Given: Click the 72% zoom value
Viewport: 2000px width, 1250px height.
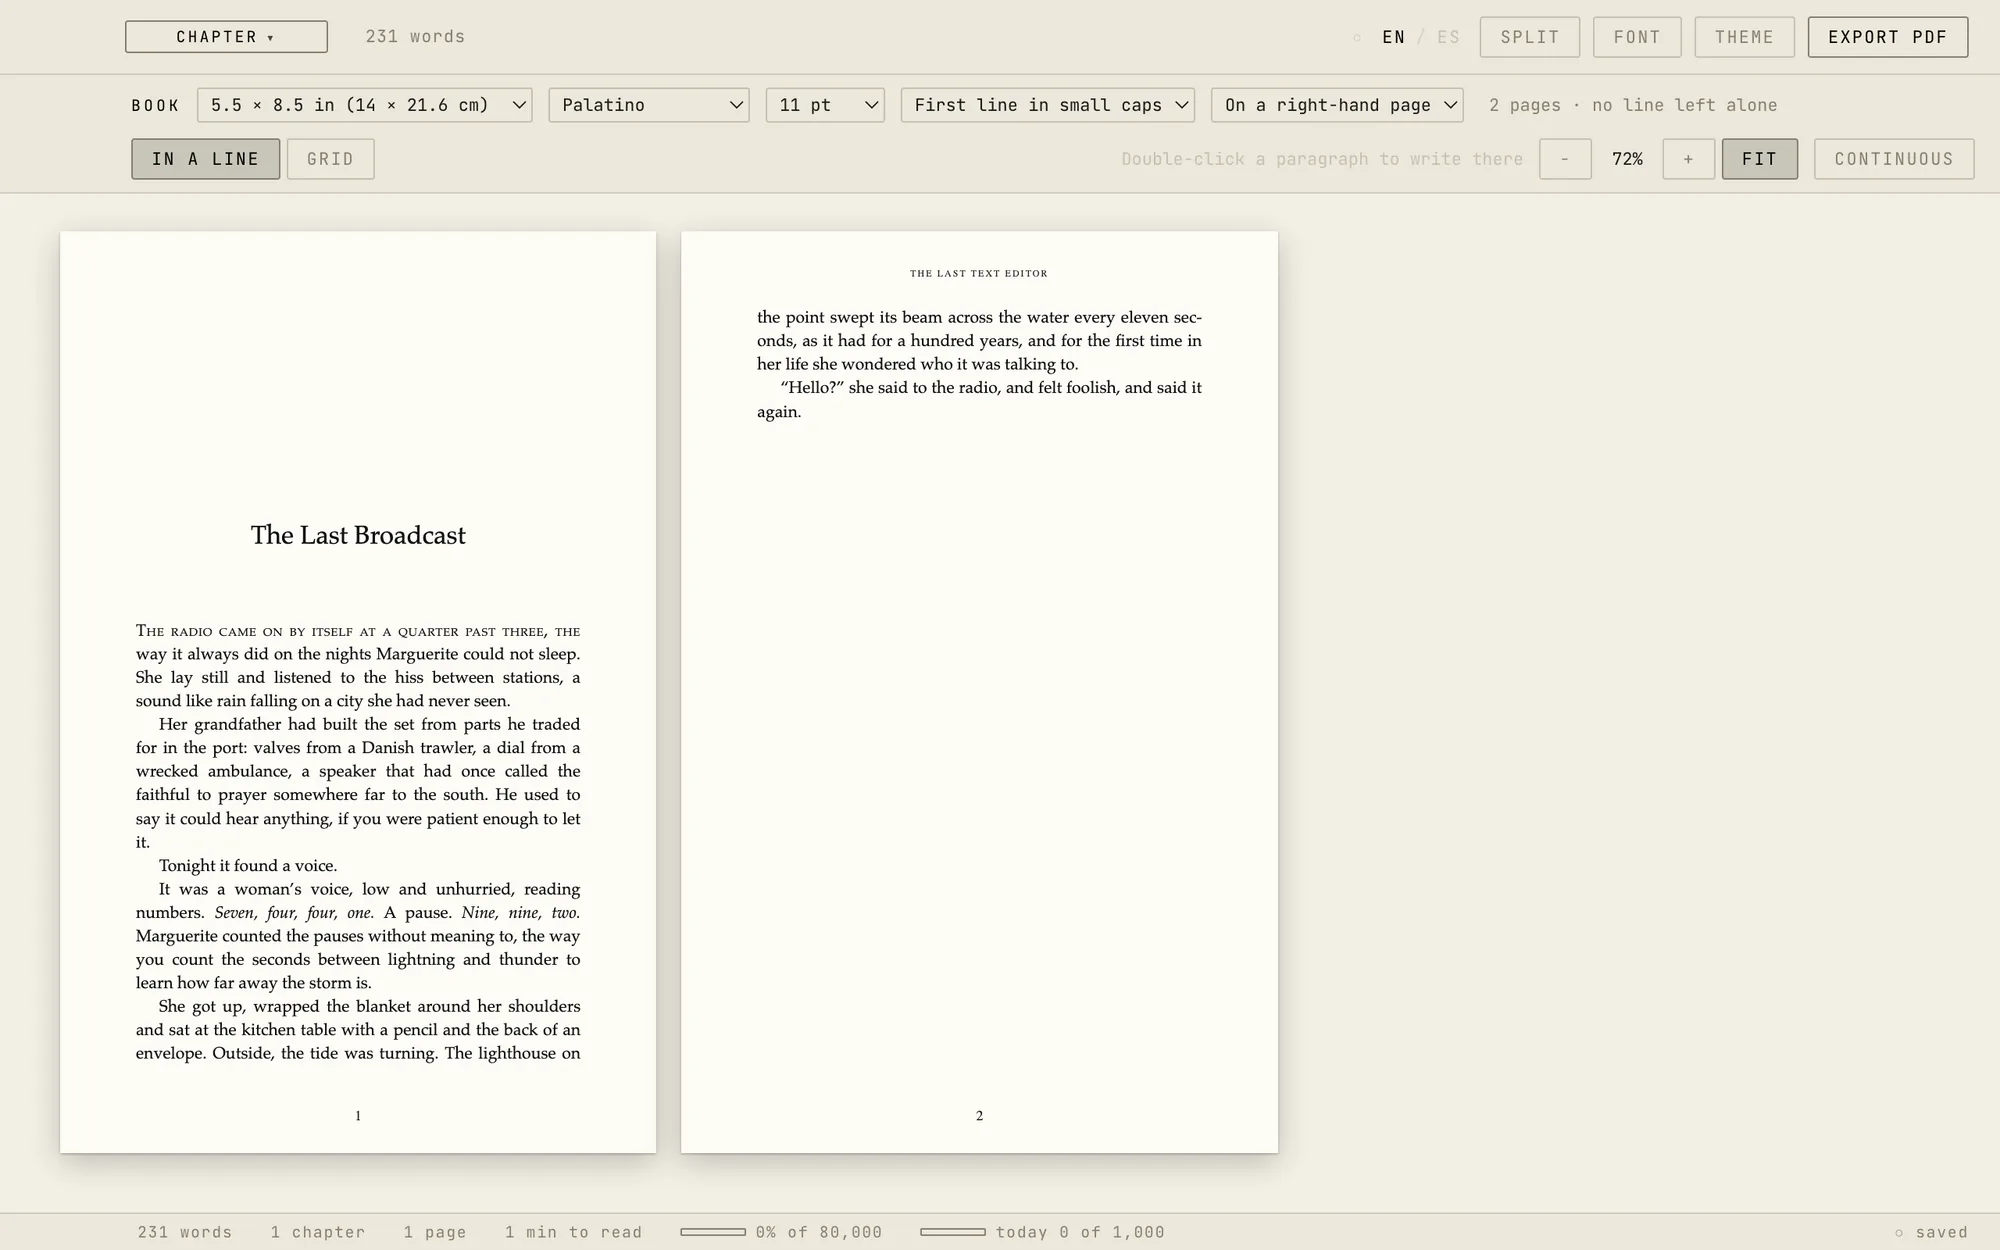Looking at the screenshot, I should pos(1627,159).
